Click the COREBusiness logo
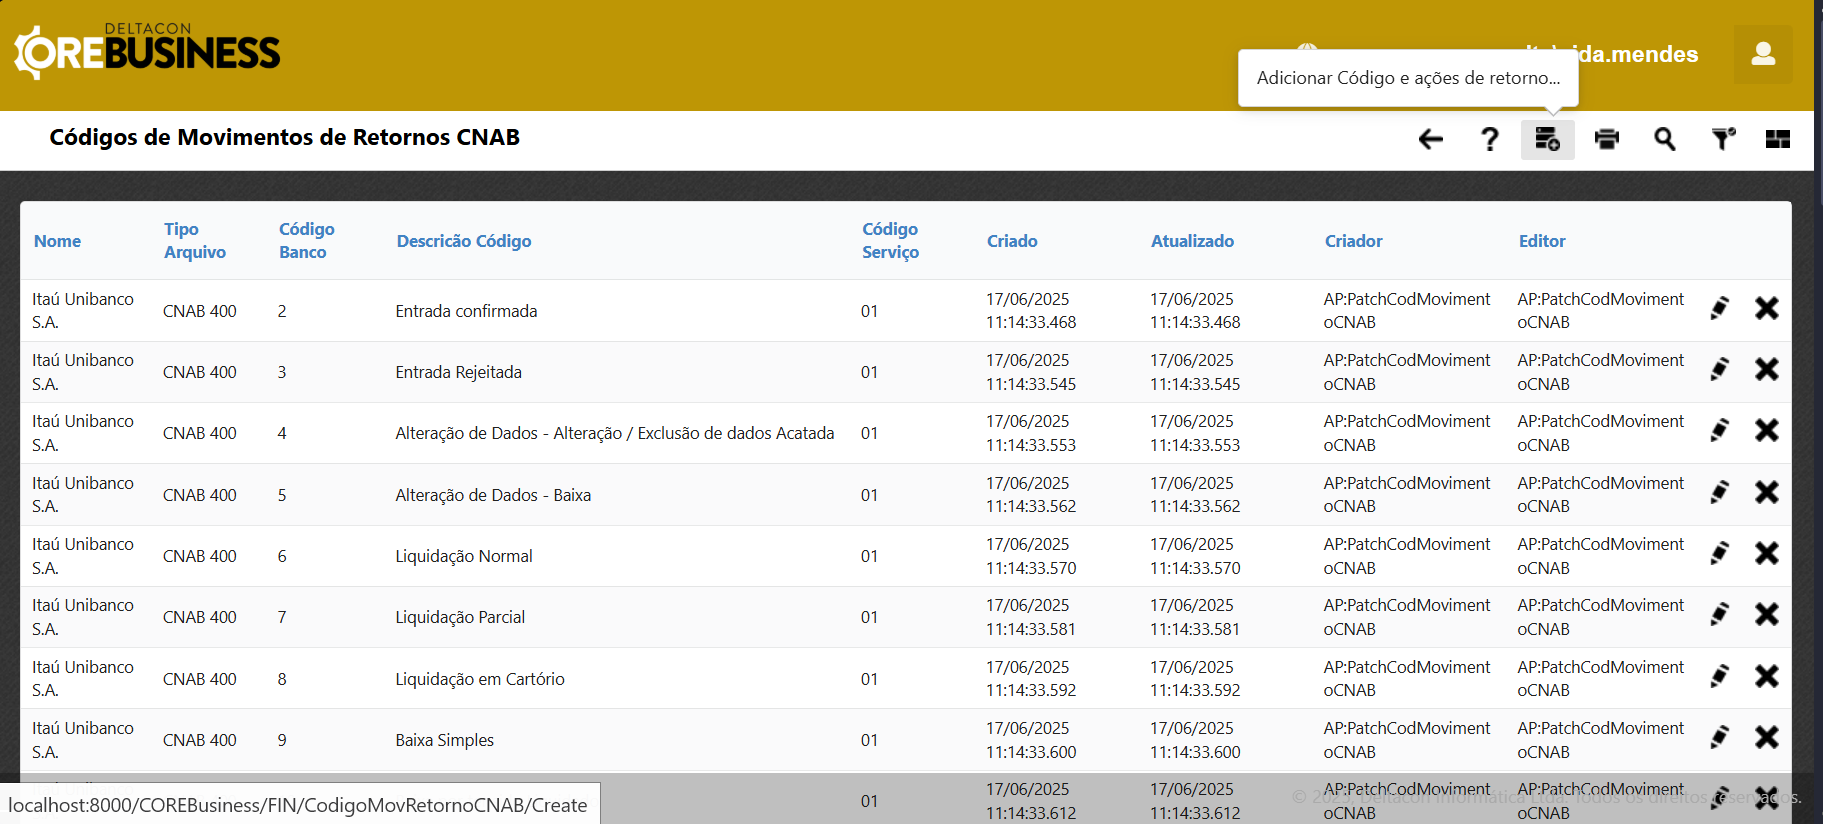This screenshot has width=1823, height=824. [148, 52]
